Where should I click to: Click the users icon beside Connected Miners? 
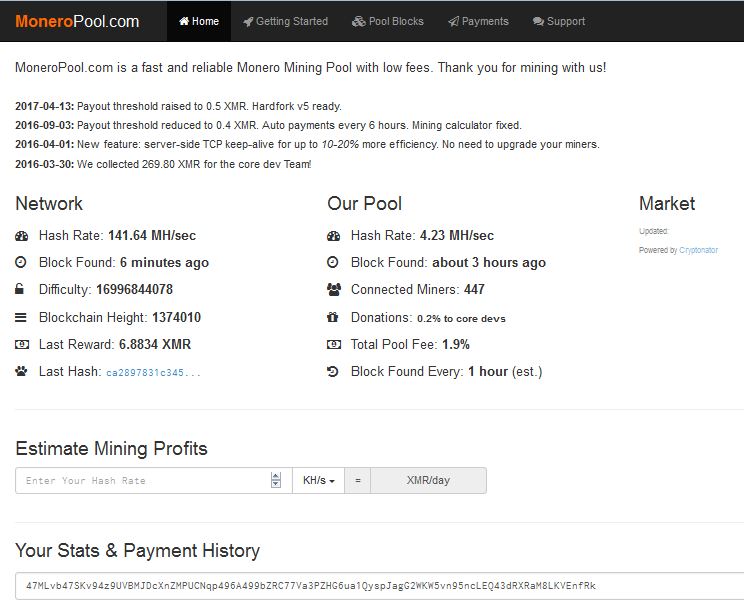click(334, 289)
